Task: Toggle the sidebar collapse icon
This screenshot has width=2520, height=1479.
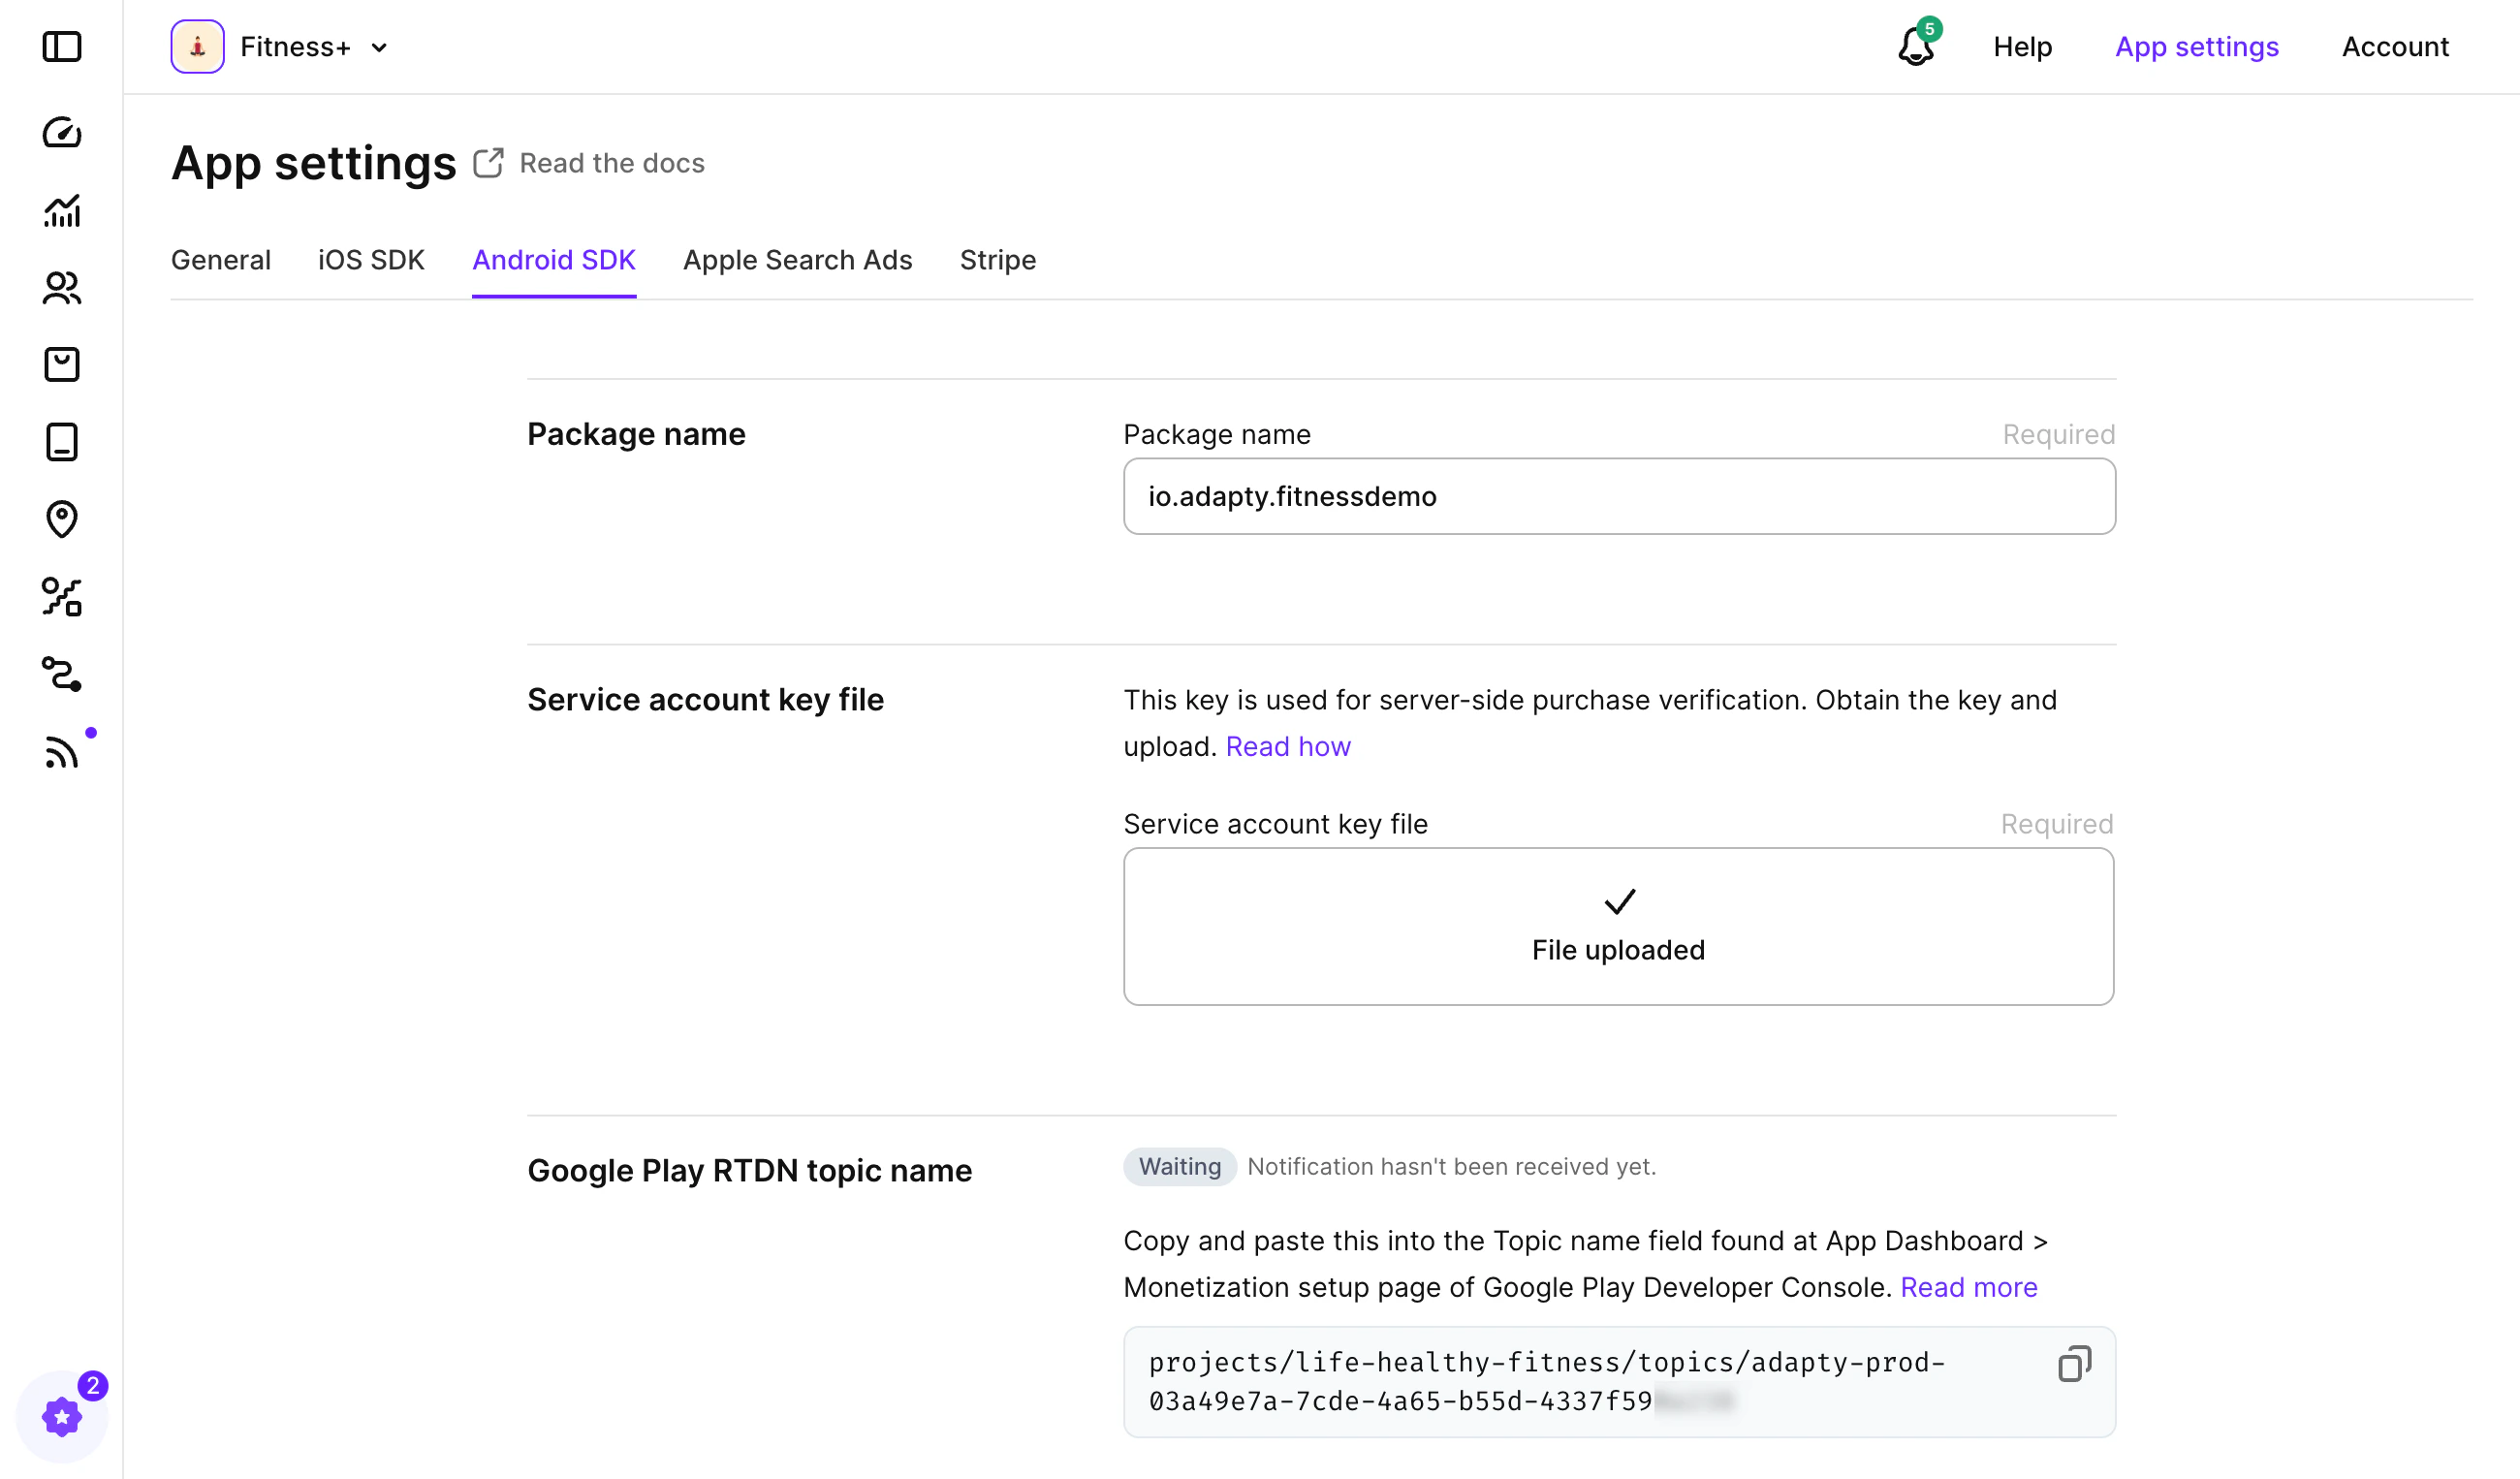Action: tap(62, 47)
